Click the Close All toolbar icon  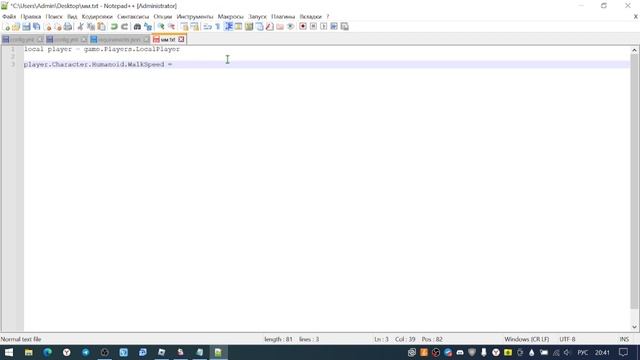[x=58, y=27]
